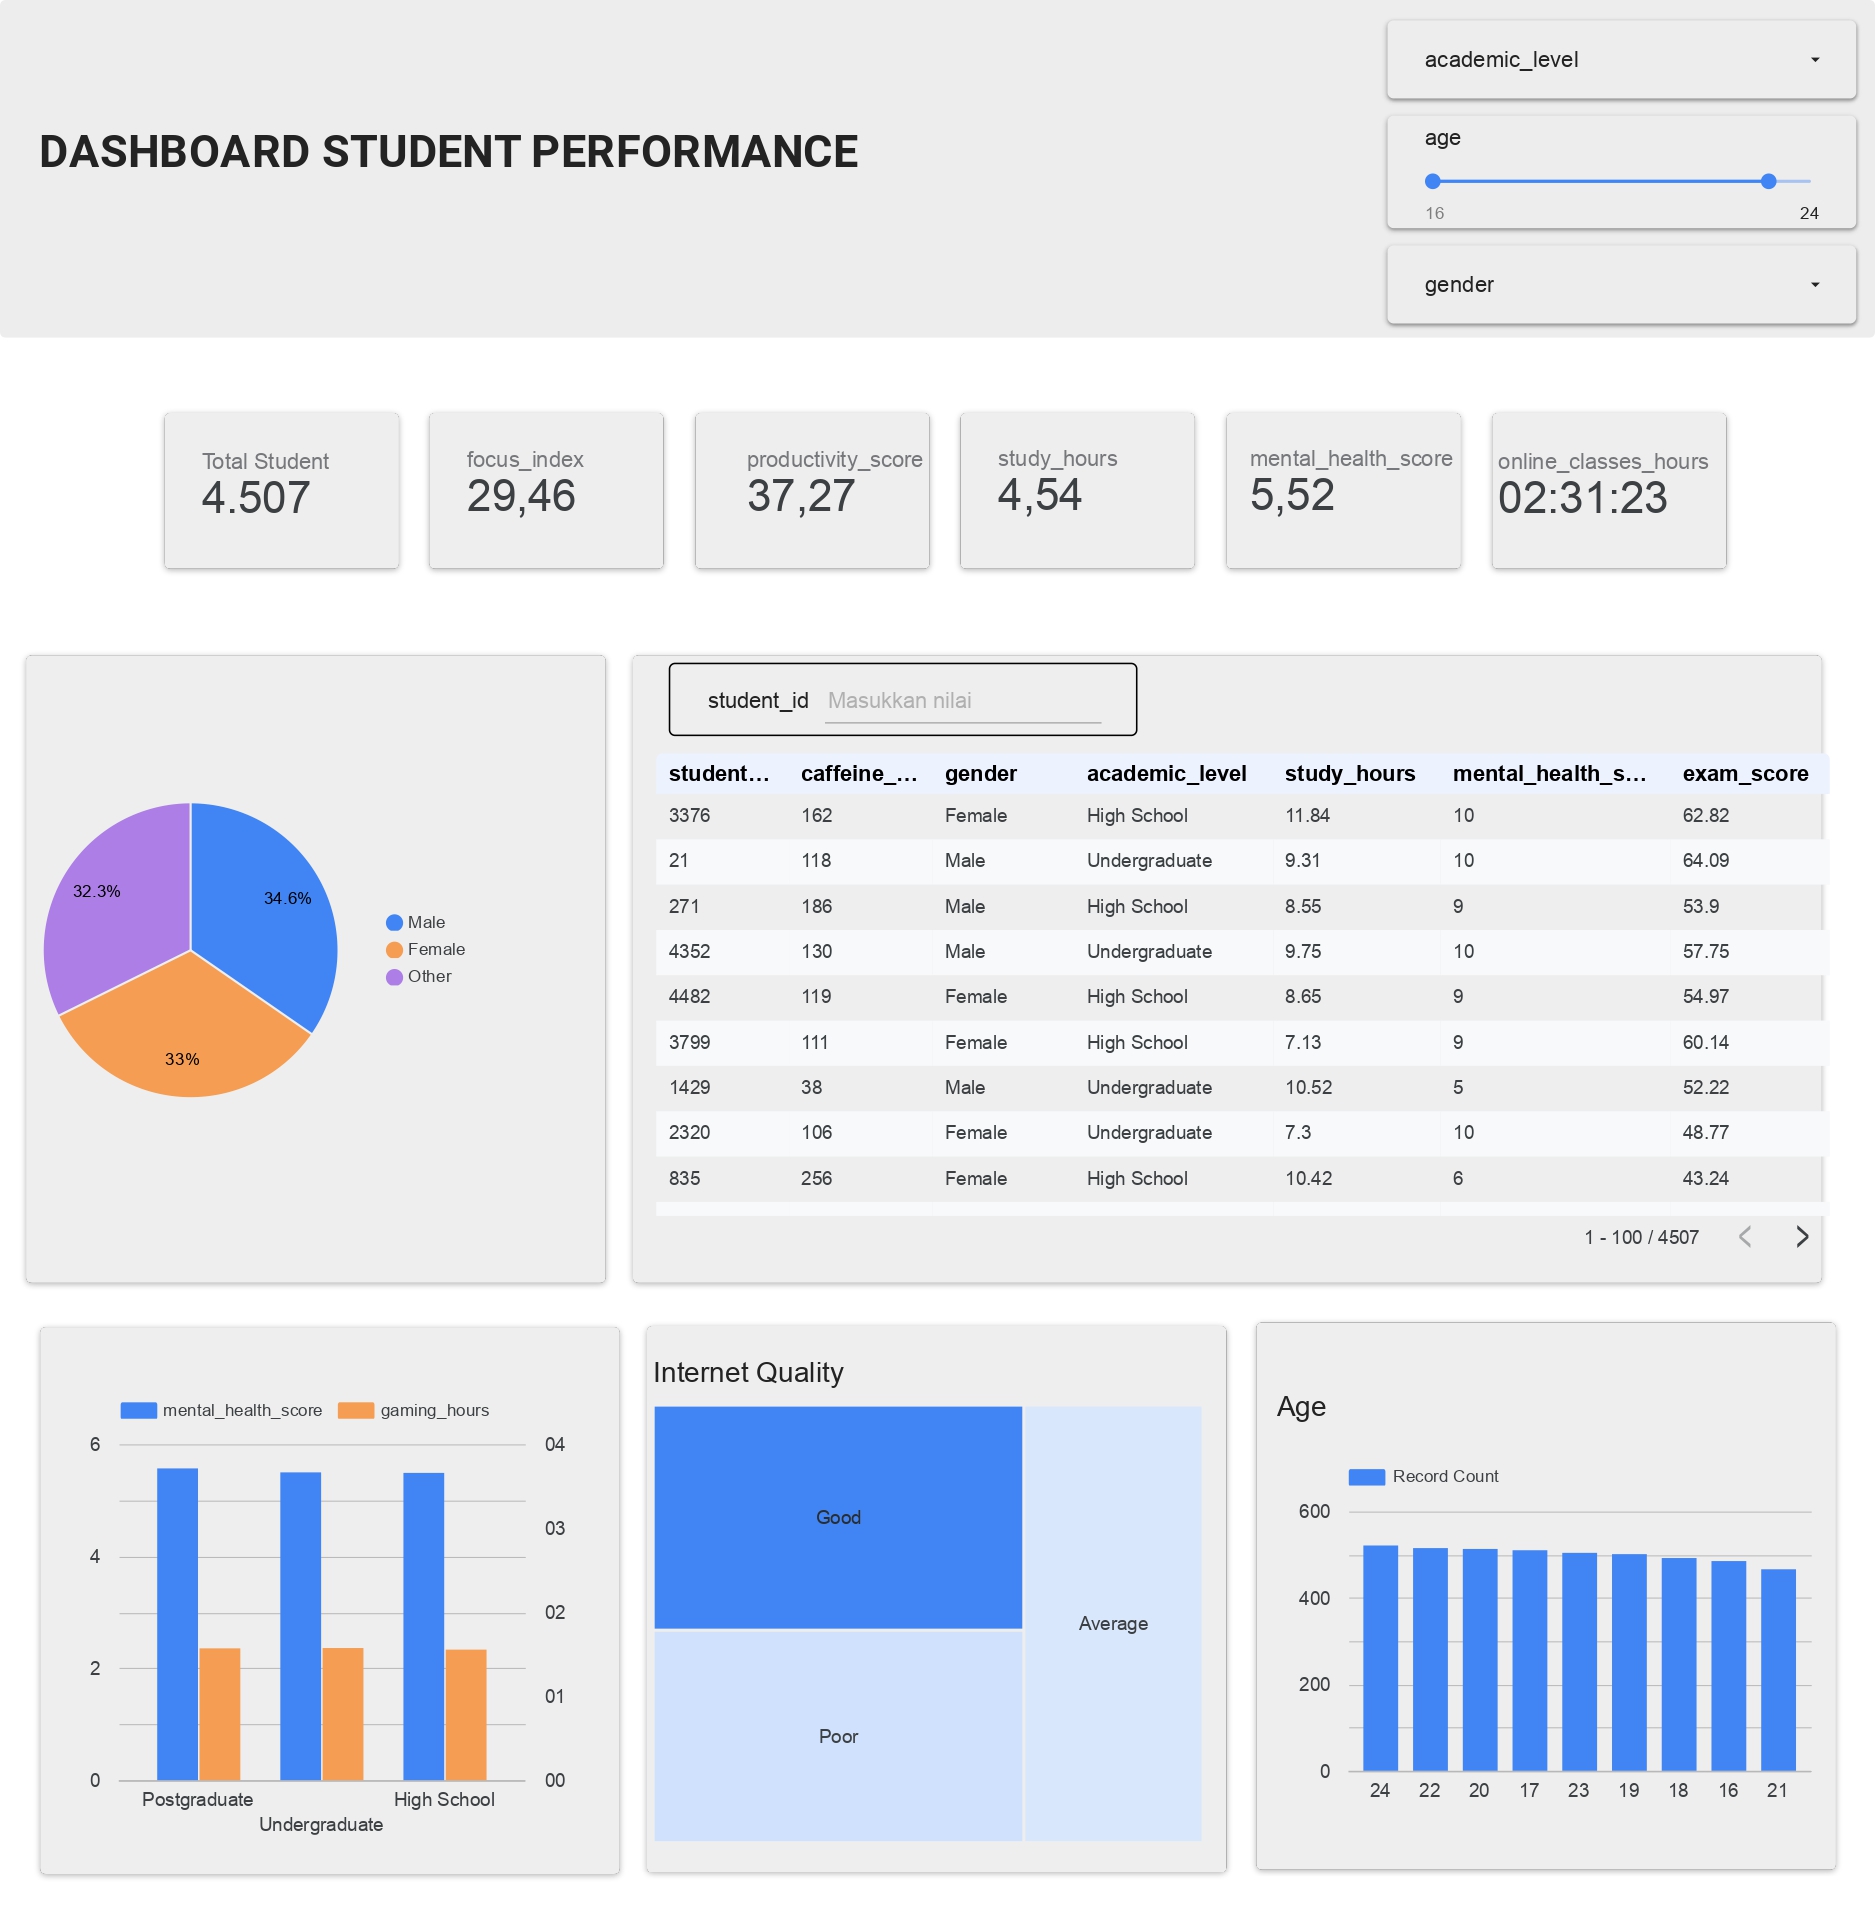Expand the academic_level filter
1875x1913 pixels.
pyautogui.click(x=1620, y=60)
